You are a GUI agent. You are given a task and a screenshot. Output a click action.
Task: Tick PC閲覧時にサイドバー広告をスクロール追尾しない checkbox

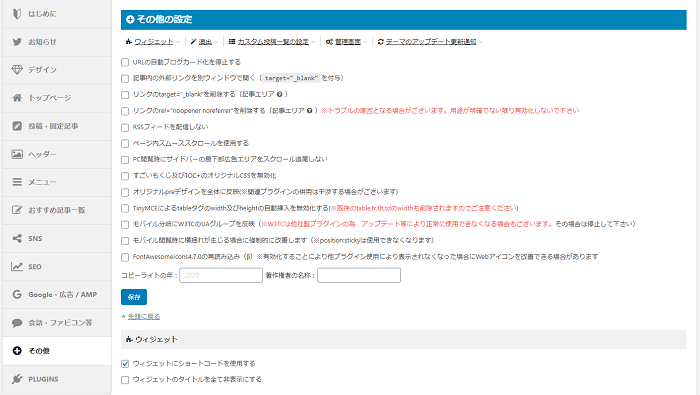click(125, 160)
